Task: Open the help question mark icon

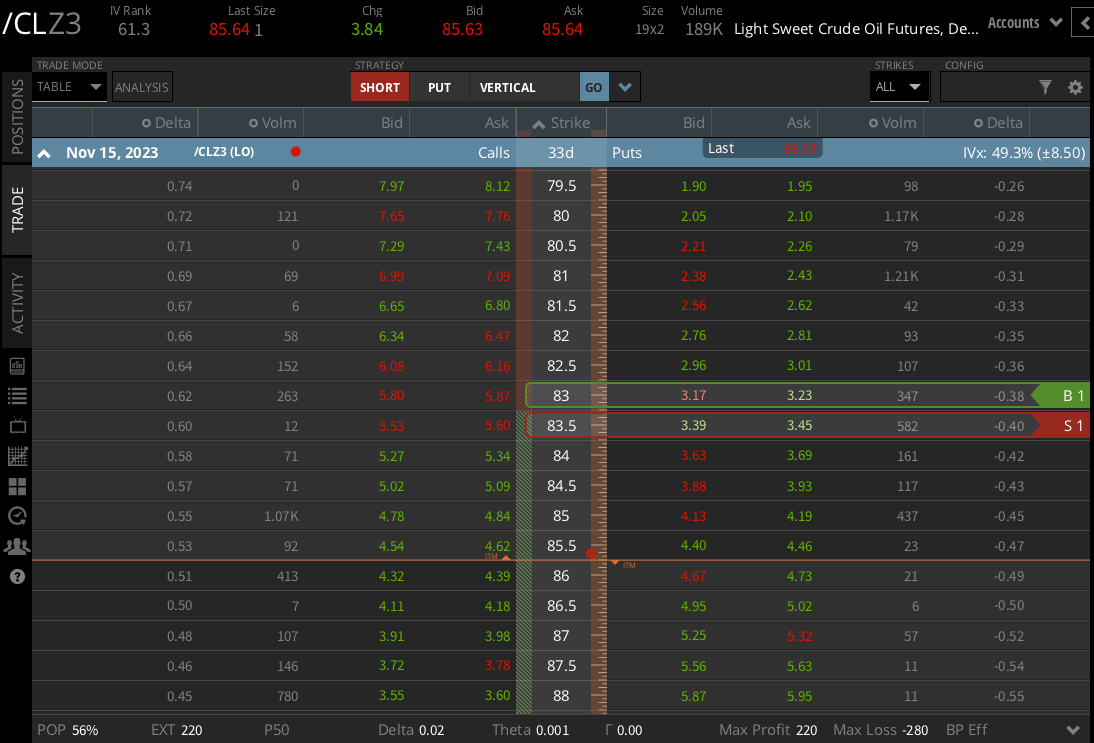Action: (17, 575)
